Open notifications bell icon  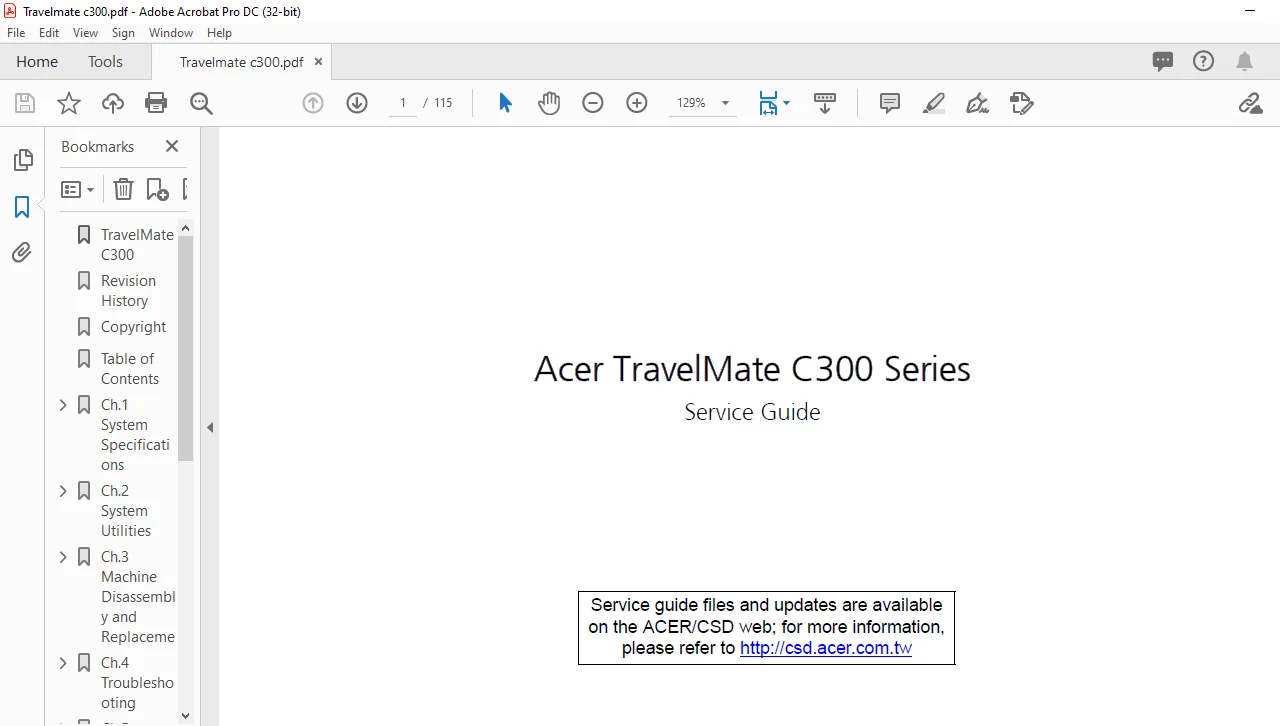[1245, 61]
